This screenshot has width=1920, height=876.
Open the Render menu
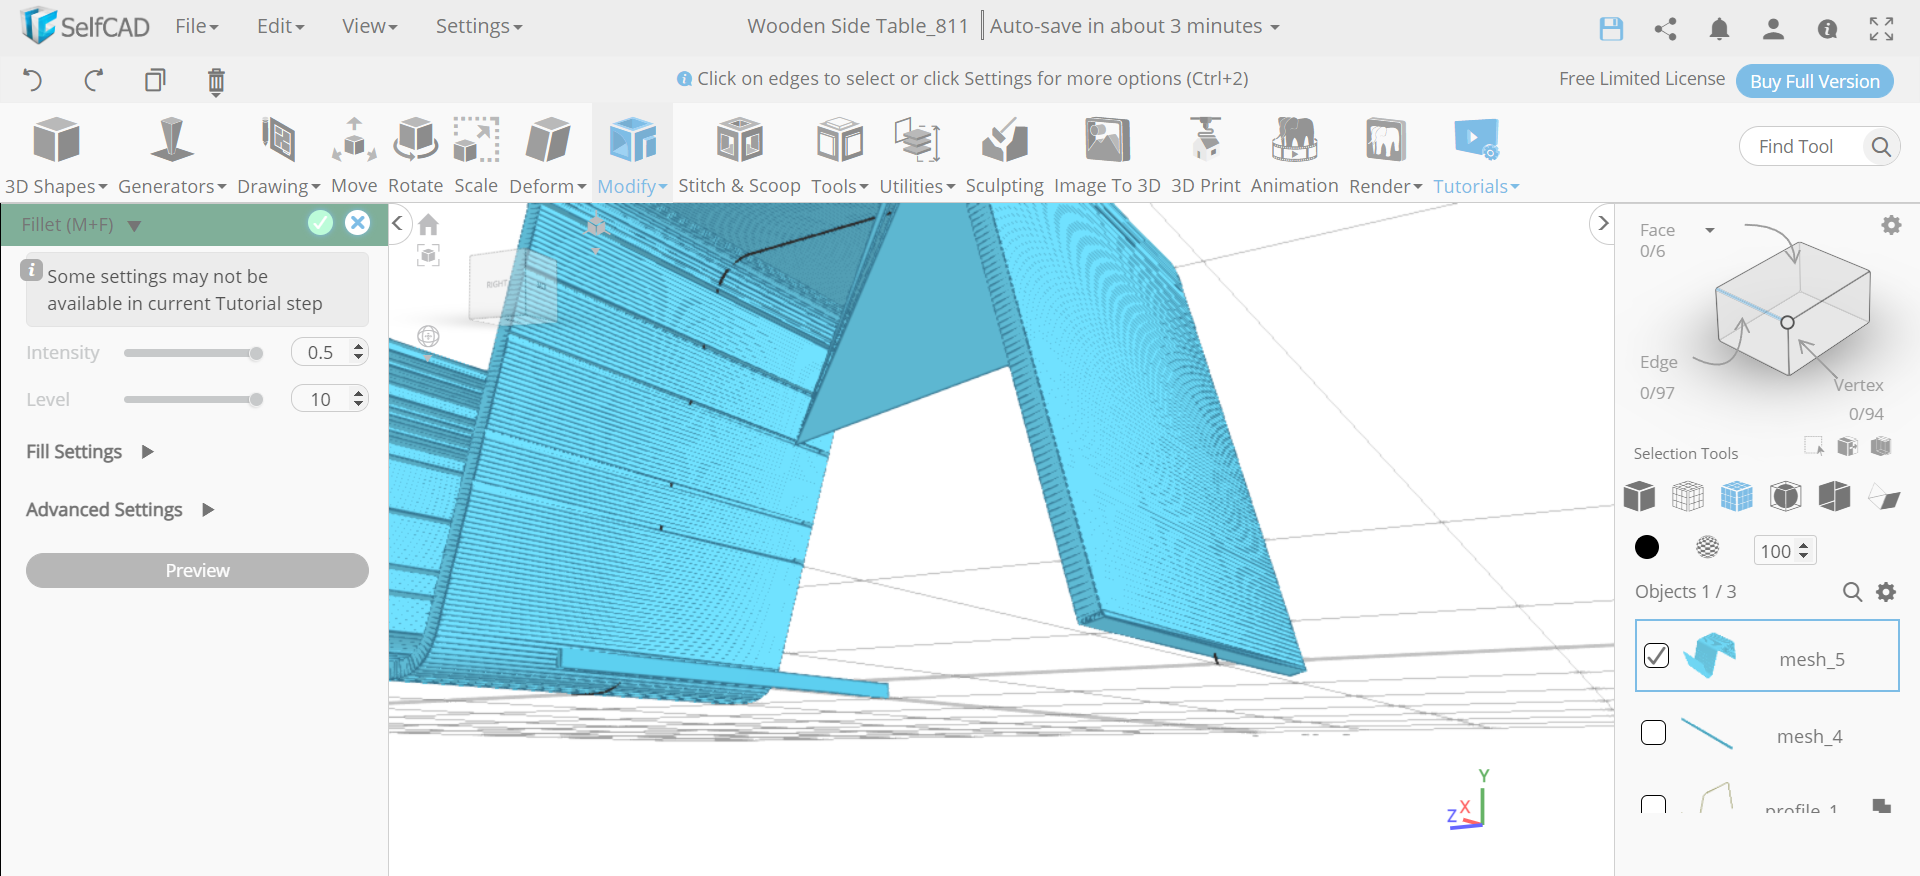[1385, 155]
